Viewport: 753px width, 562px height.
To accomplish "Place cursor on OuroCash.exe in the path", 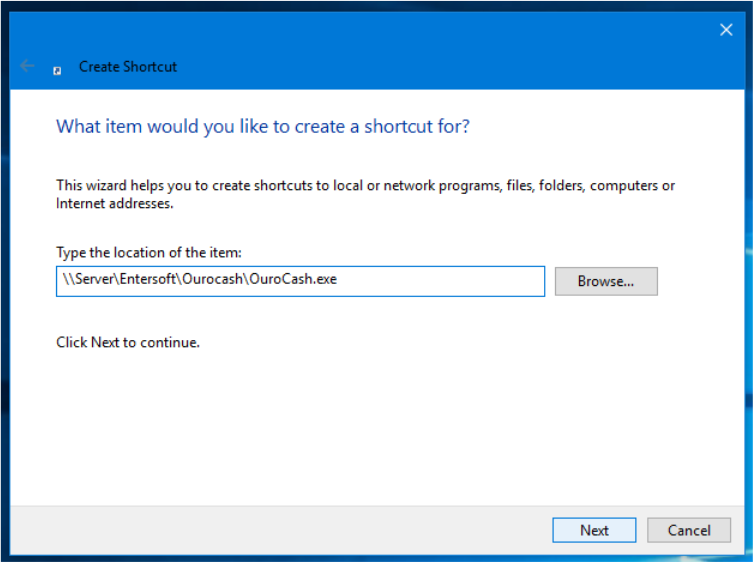I will tap(292, 279).
